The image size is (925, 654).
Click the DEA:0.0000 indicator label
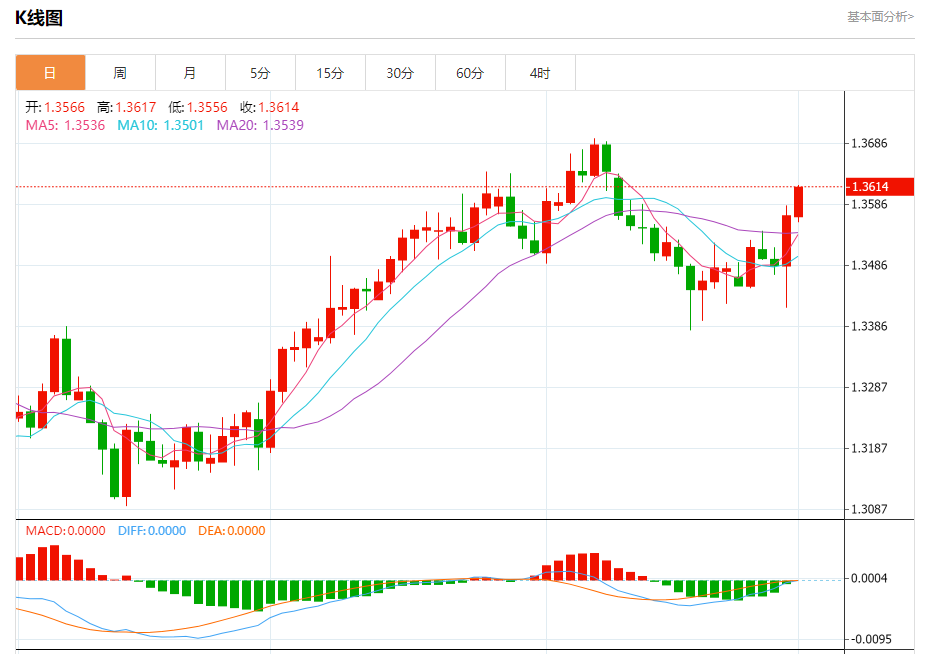(231, 531)
